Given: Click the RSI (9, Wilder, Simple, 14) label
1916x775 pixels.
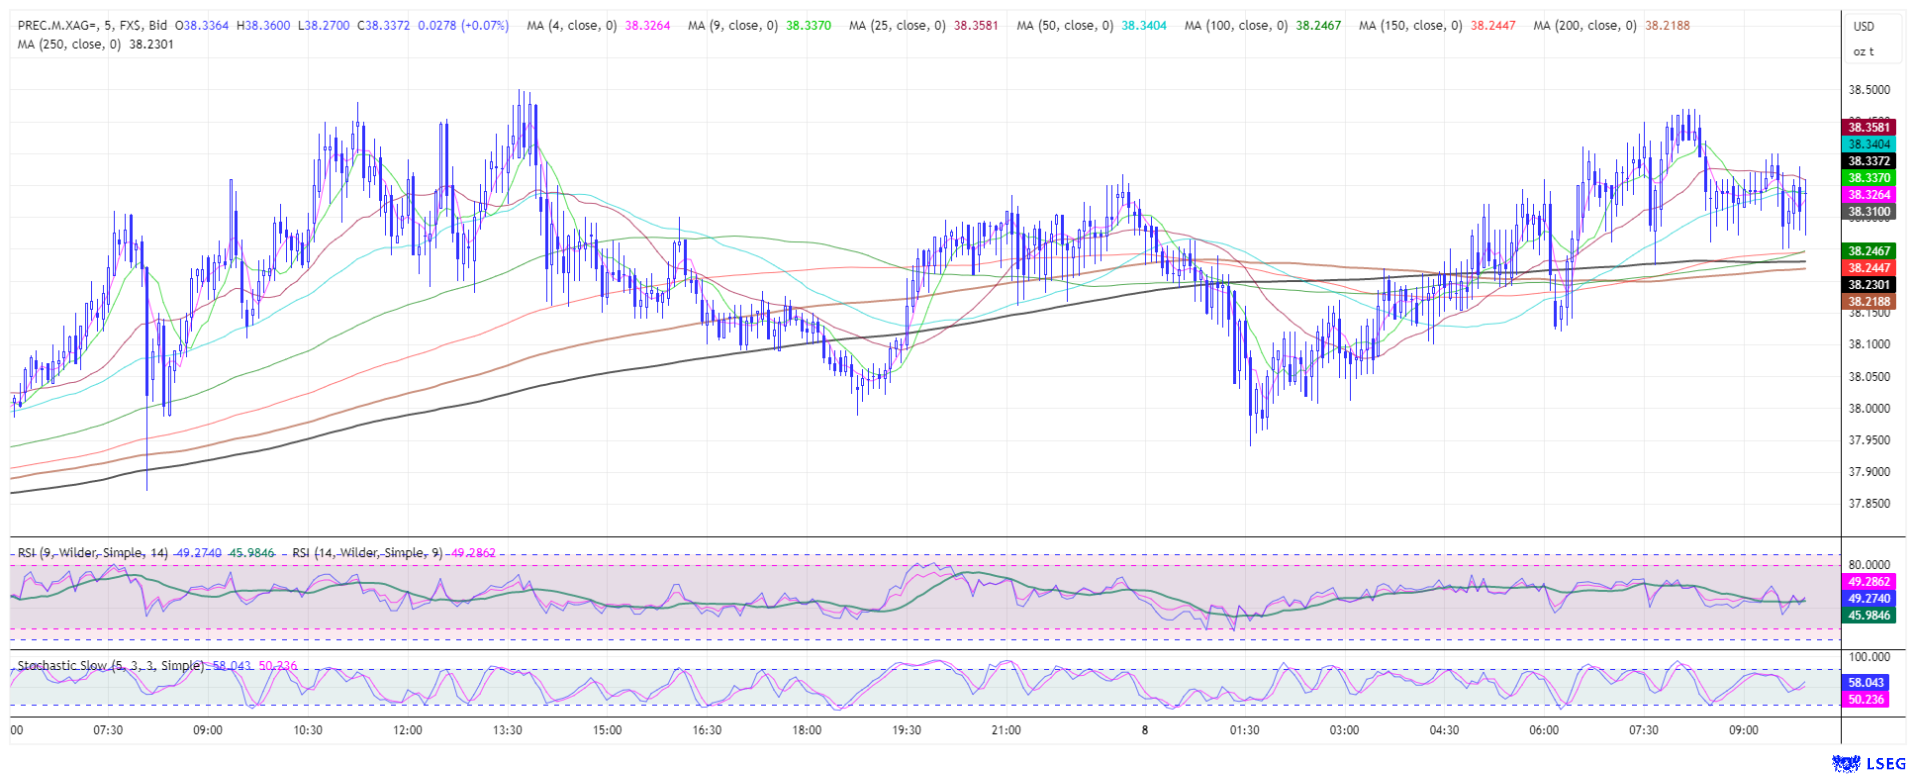Looking at the screenshot, I should point(93,553).
